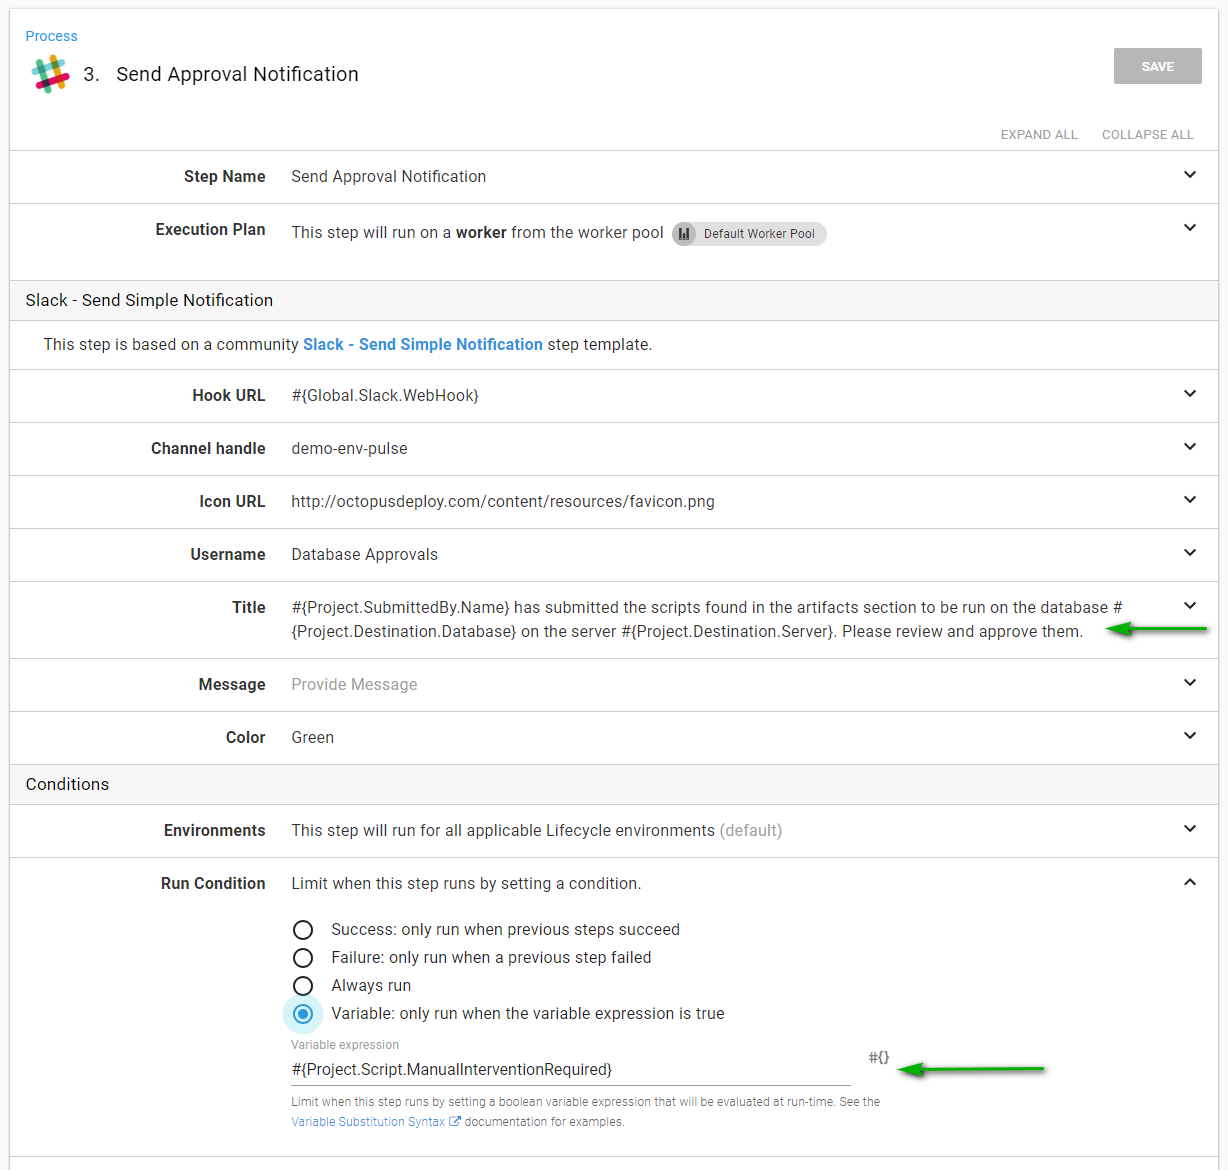The height and width of the screenshot is (1170, 1228).
Task: Click the Variable expression input field
Action: tap(570, 1070)
